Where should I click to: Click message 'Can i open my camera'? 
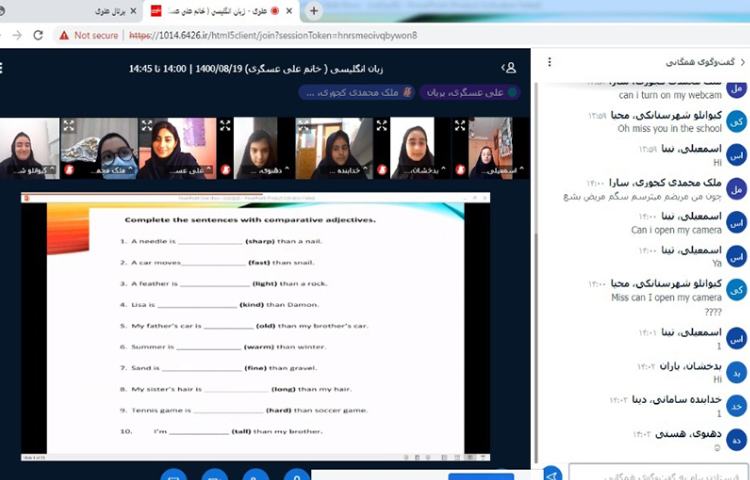pos(676,230)
